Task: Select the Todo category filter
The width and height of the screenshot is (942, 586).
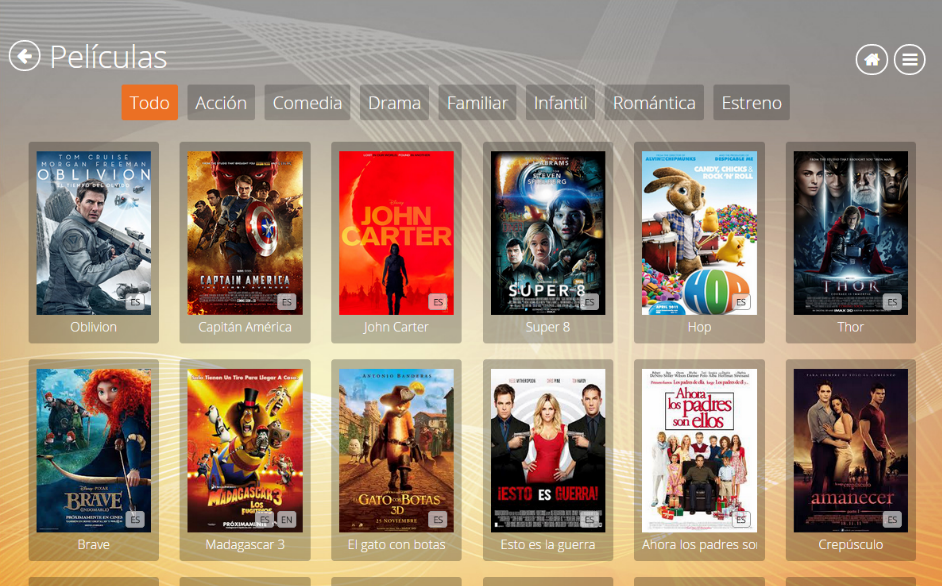Action: click(x=149, y=103)
